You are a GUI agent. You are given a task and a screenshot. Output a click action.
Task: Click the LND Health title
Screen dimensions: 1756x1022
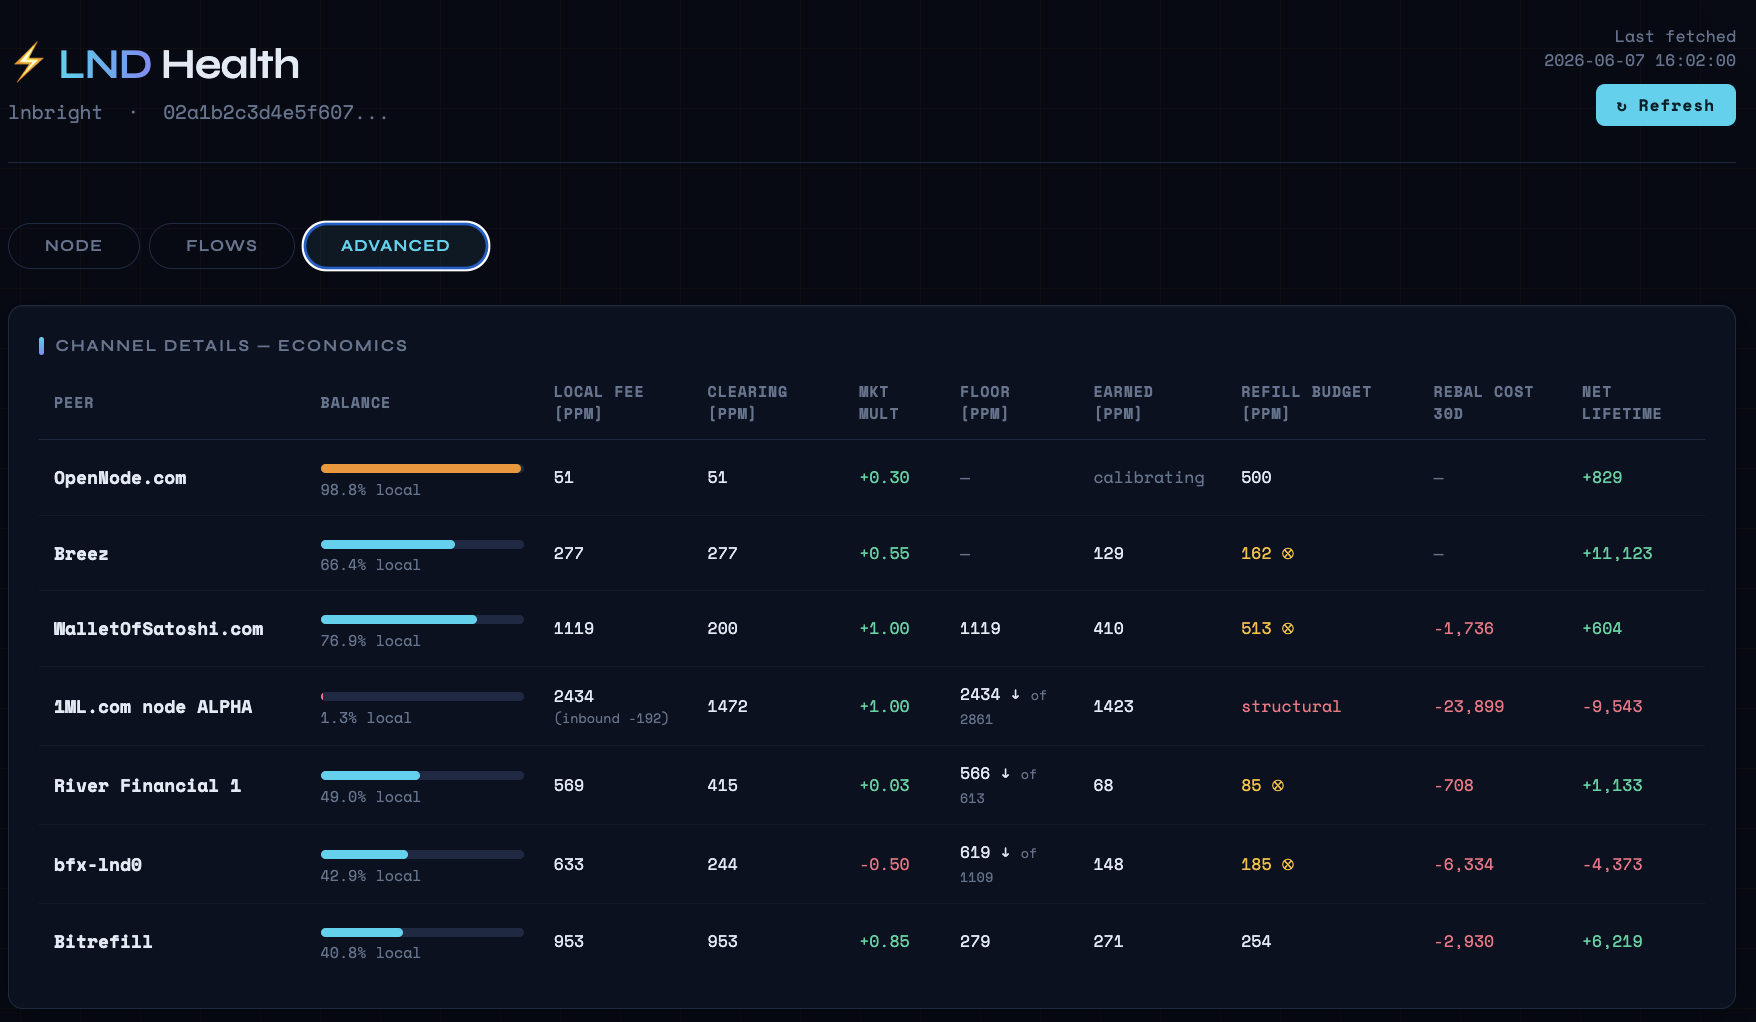[179, 64]
